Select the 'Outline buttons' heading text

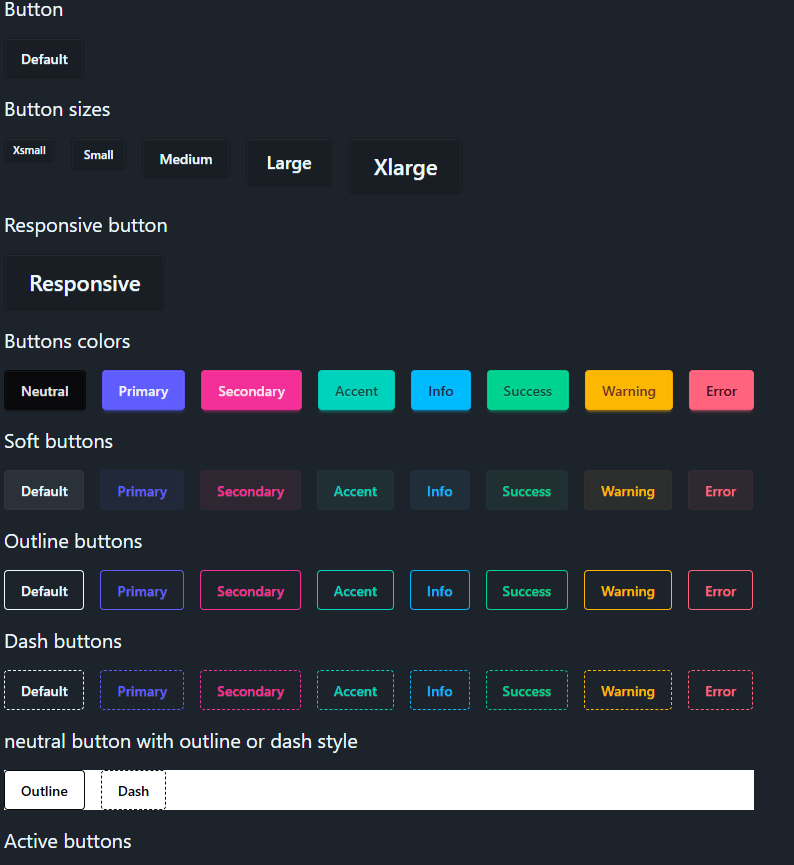tap(73, 541)
